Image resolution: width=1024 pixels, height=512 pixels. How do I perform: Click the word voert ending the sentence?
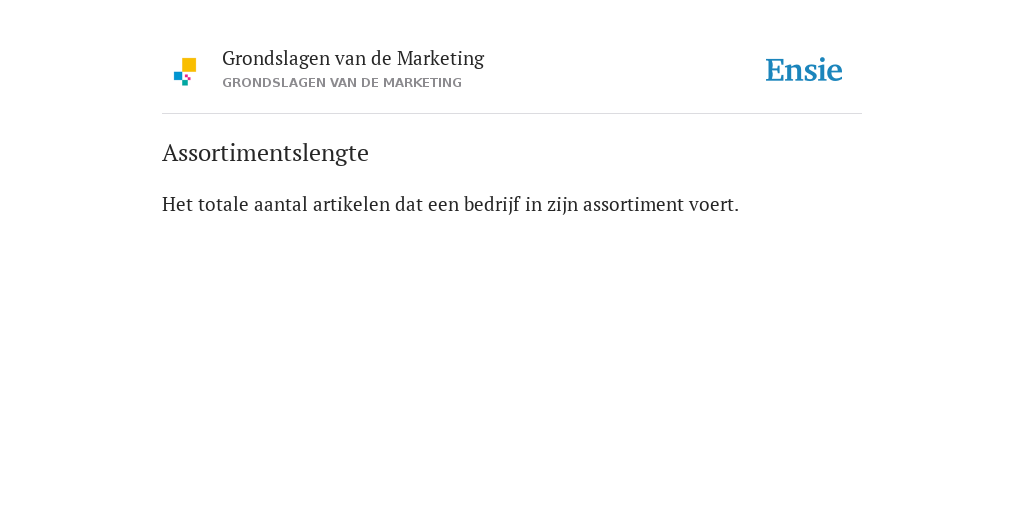[714, 205]
